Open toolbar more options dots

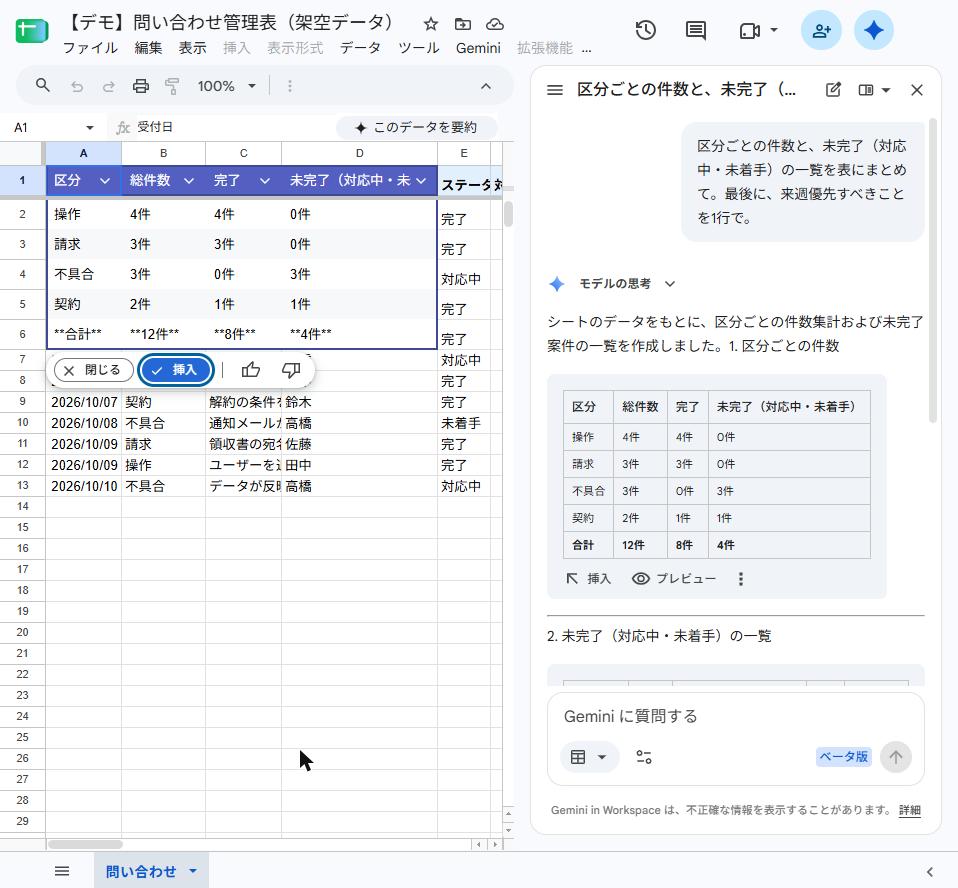coord(290,86)
